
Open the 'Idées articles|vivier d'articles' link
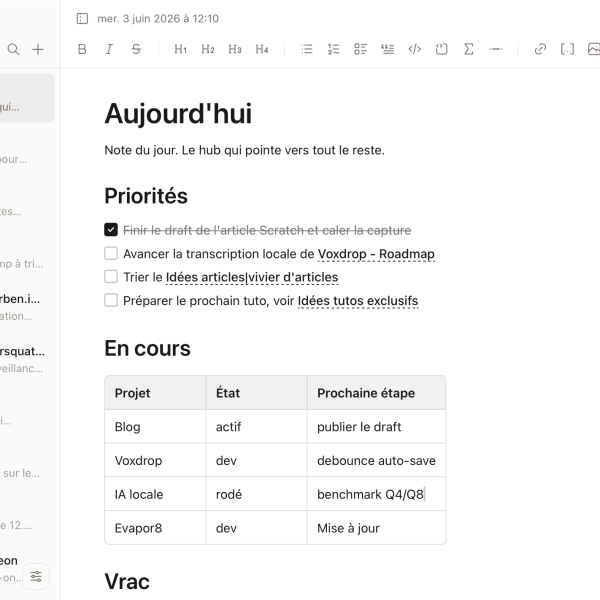[252, 277]
